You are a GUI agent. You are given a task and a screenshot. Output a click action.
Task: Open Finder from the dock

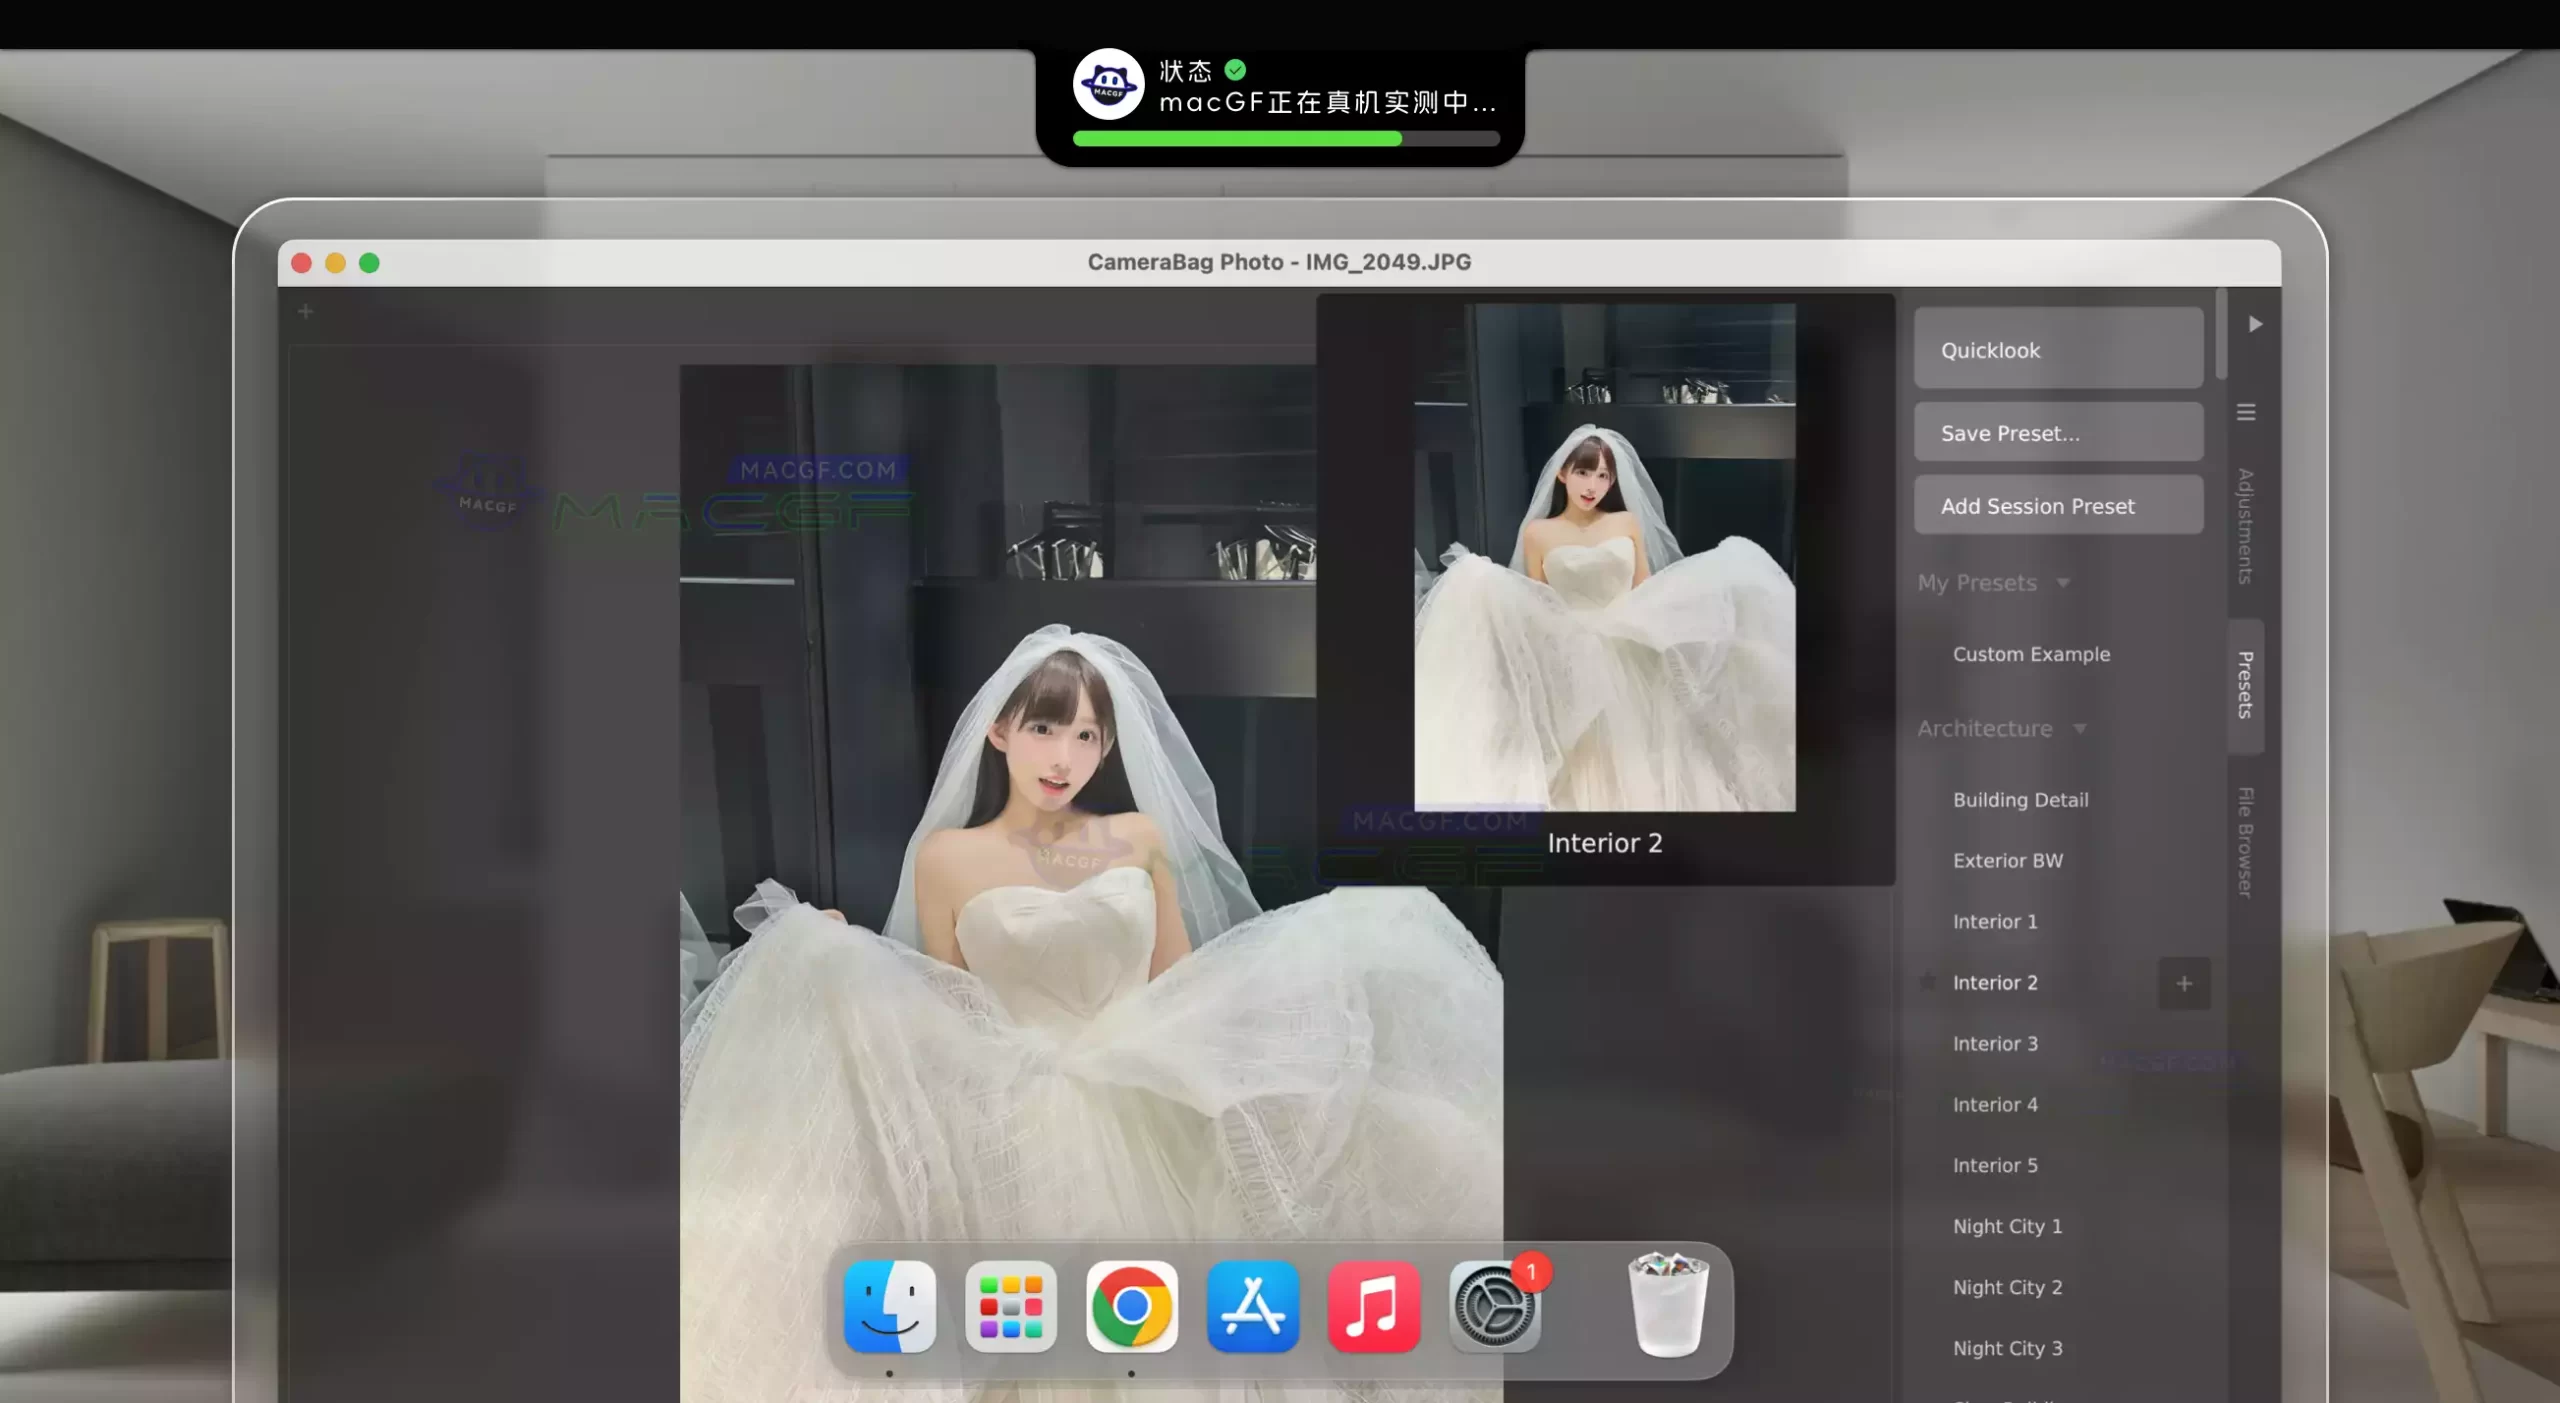pyautogui.click(x=889, y=1307)
